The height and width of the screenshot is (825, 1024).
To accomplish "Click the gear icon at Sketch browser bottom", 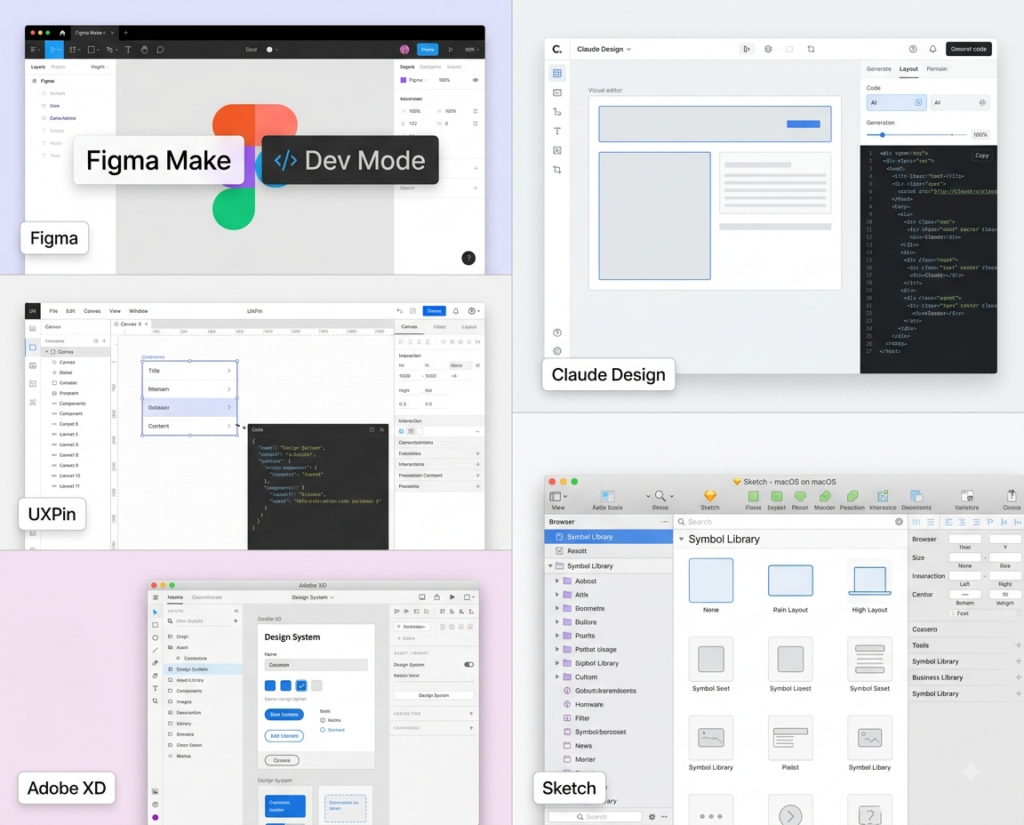I will (652, 817).
